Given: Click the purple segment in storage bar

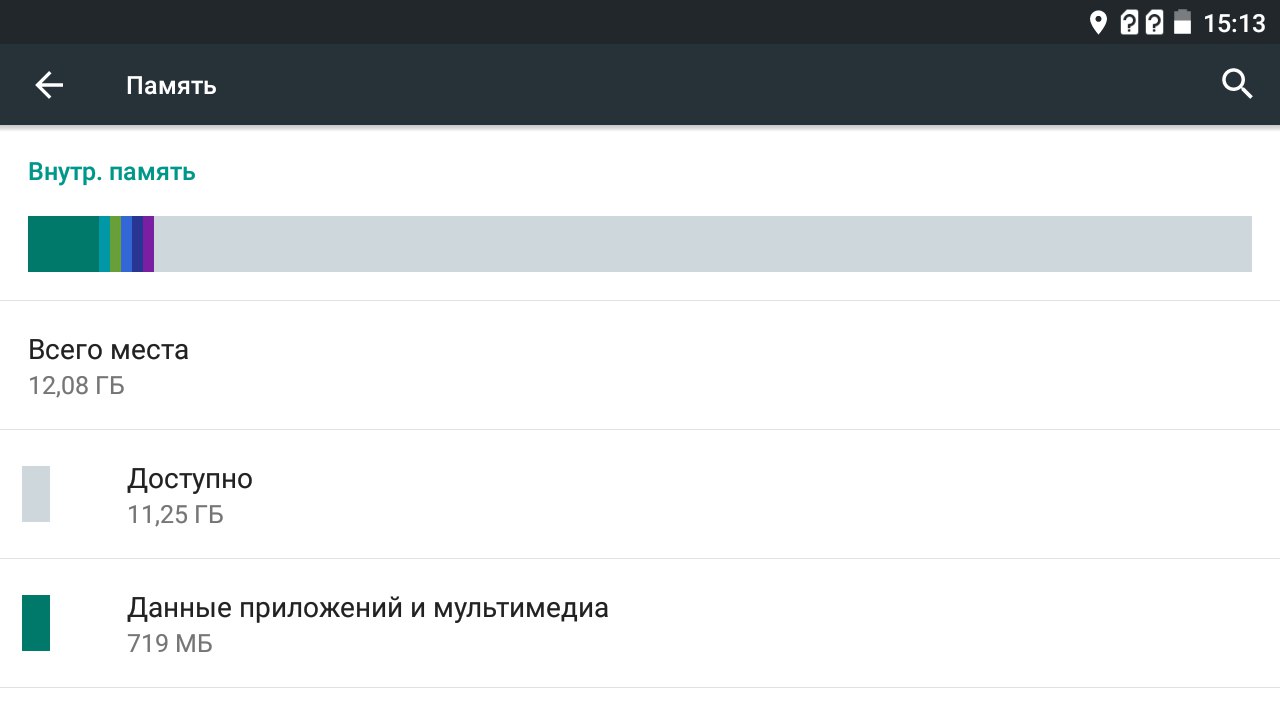Looking at the screenshot, I should coord(148,244).
